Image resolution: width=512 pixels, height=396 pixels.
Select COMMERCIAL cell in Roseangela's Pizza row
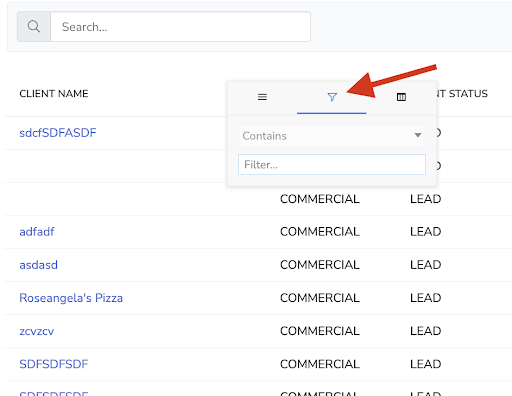pyautogui.click(x=320, y=298)
